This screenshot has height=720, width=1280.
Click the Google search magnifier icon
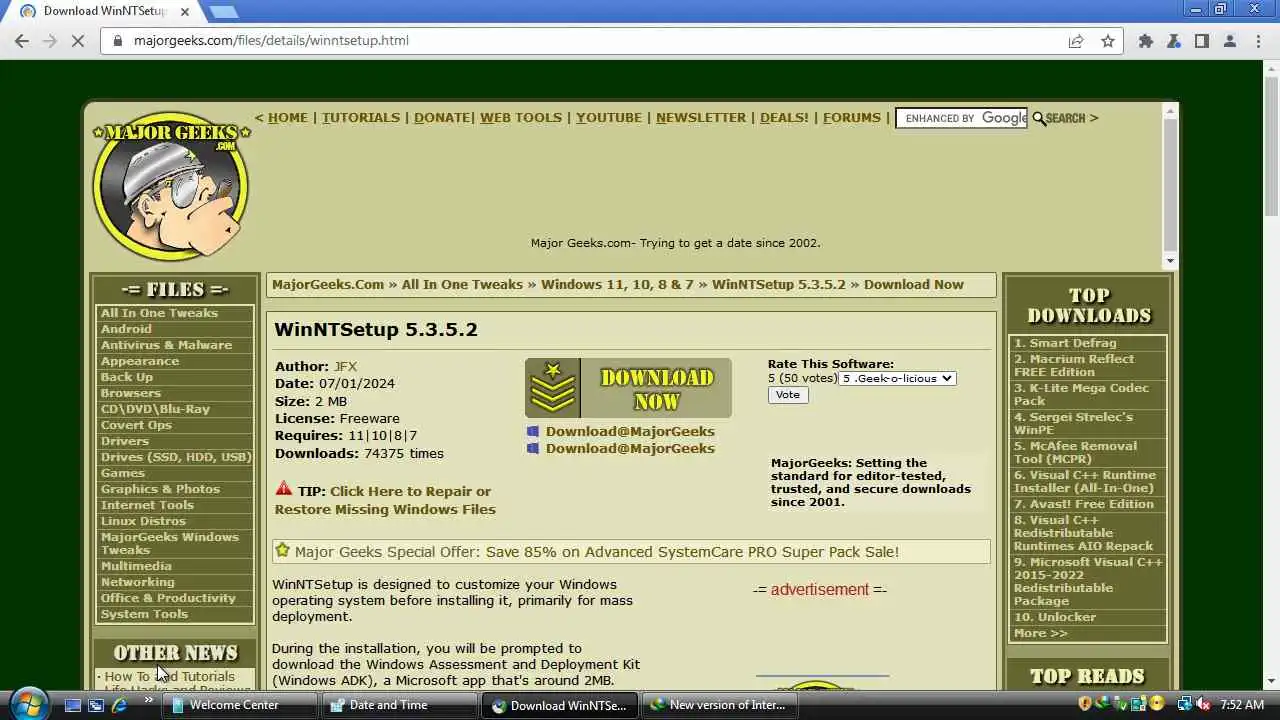point(1039,118)
